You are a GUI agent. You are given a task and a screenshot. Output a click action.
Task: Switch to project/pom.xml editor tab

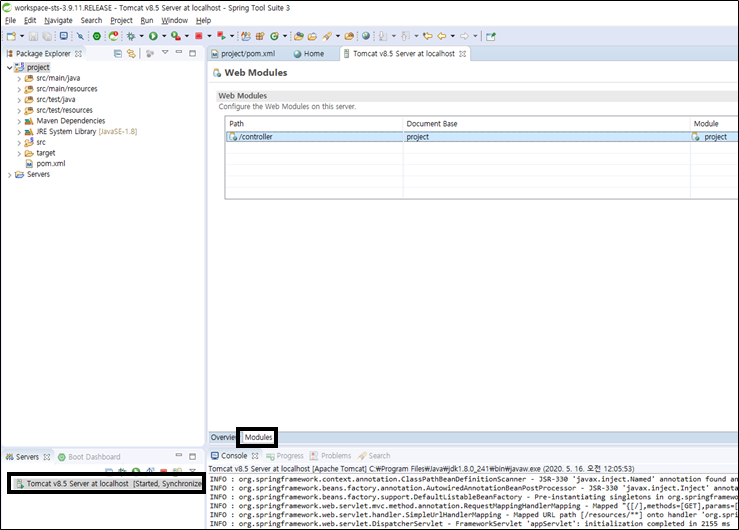243,54
